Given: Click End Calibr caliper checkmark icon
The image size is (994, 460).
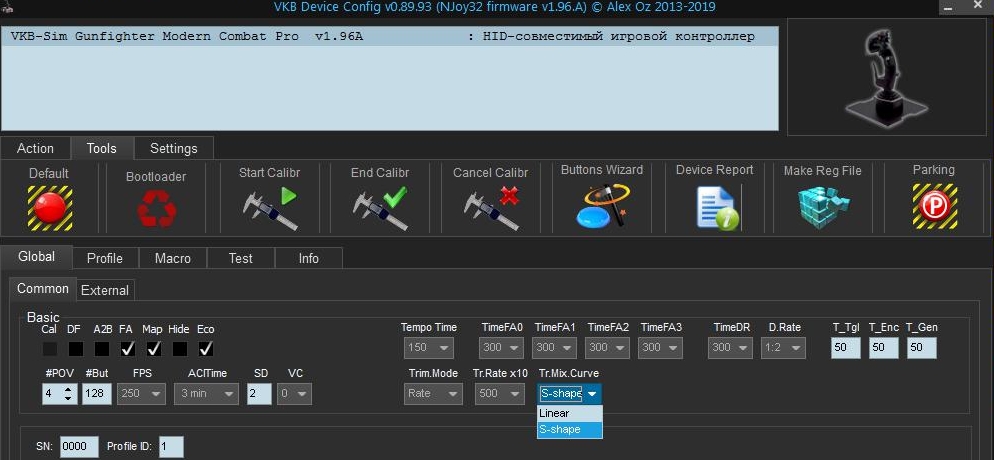Looking at the screenshot, I should [x=380, y=207].
